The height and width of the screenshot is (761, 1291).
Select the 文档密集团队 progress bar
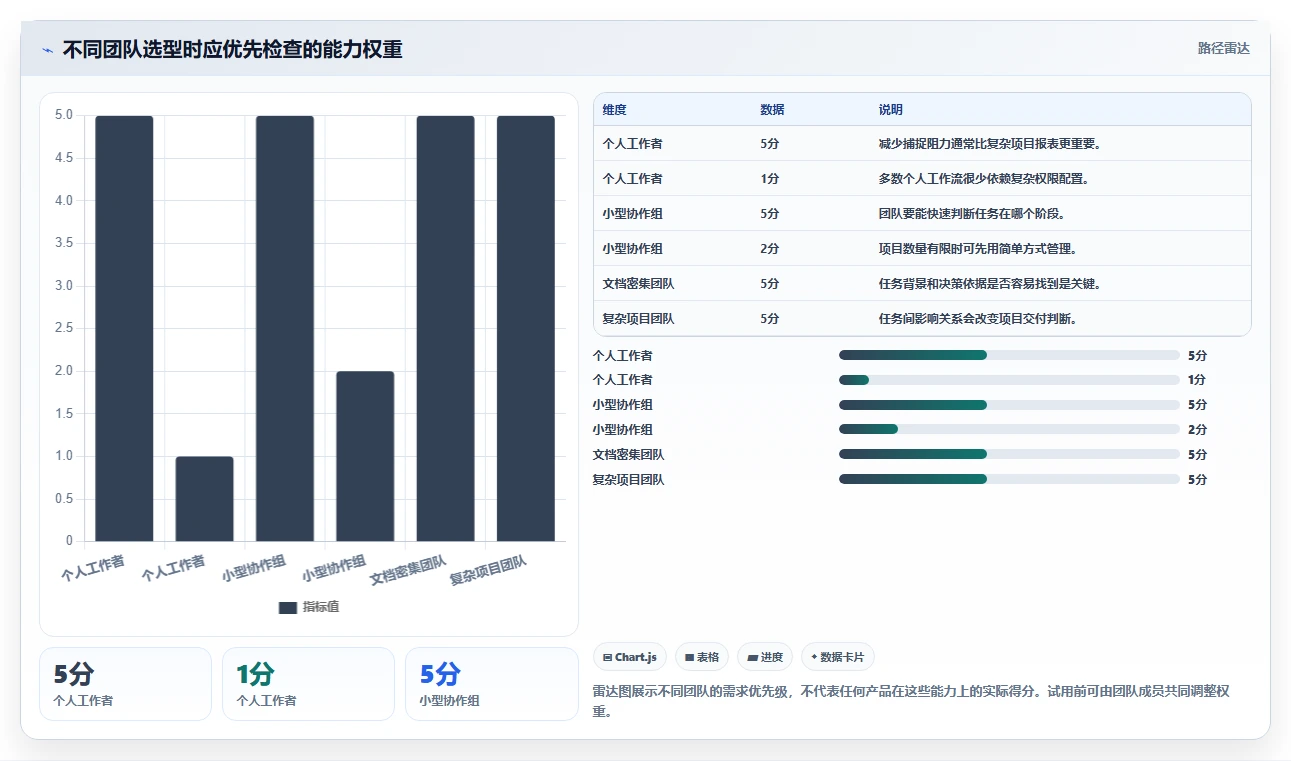pos(1009,455)
